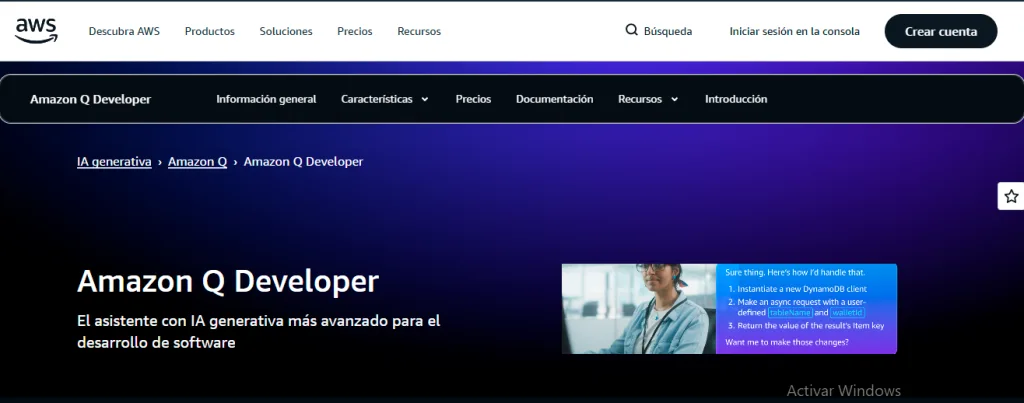Click Amazon Q Developer nav title
1024x403 pixels.
pos(91,99)
